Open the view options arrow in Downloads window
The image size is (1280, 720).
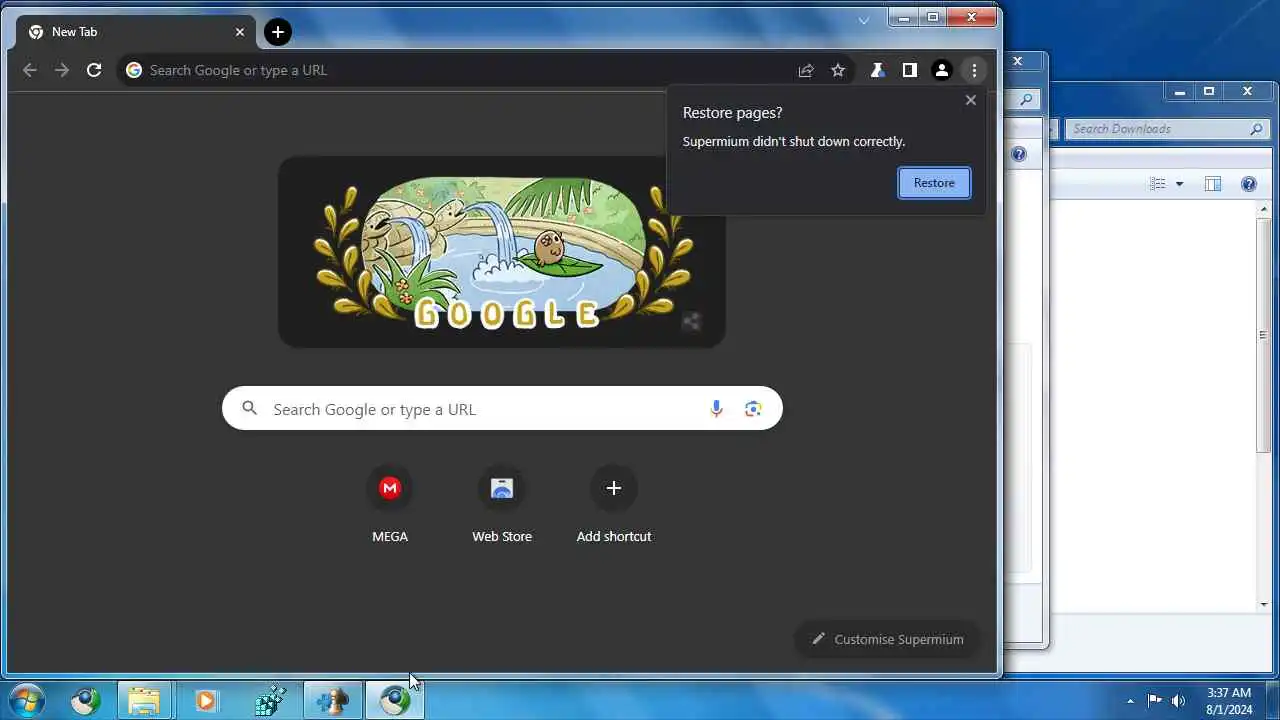pyautogui.click(x=1179, y=184)
